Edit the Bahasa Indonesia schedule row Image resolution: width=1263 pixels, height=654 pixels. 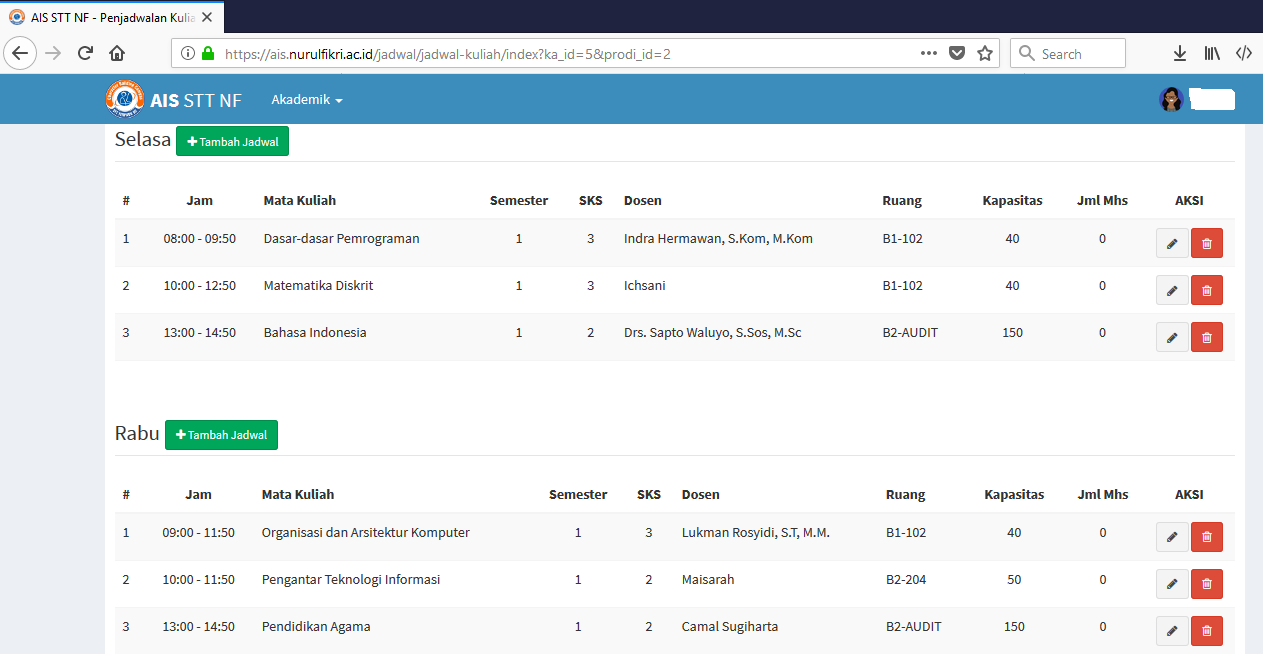(x=1172, y=337)
